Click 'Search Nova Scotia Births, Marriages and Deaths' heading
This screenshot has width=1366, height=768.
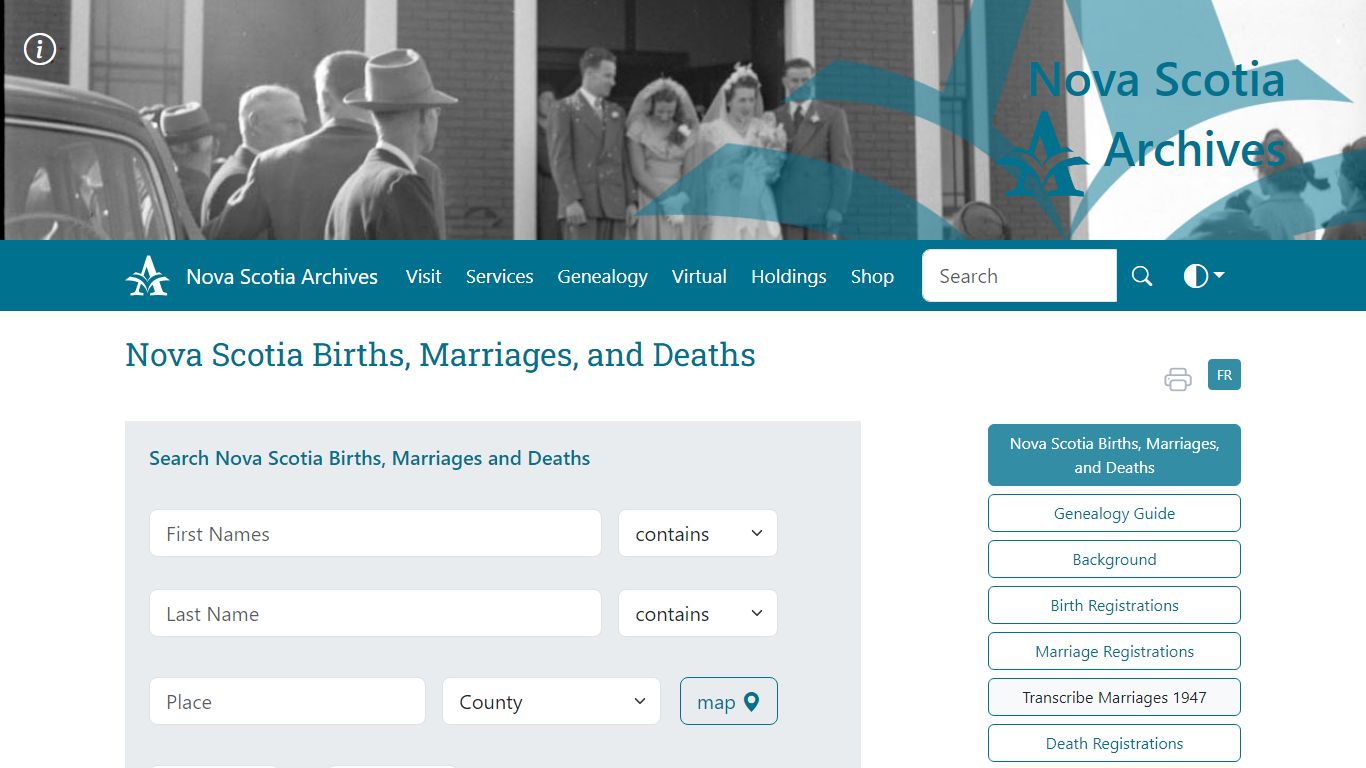(x=369, y=458)
